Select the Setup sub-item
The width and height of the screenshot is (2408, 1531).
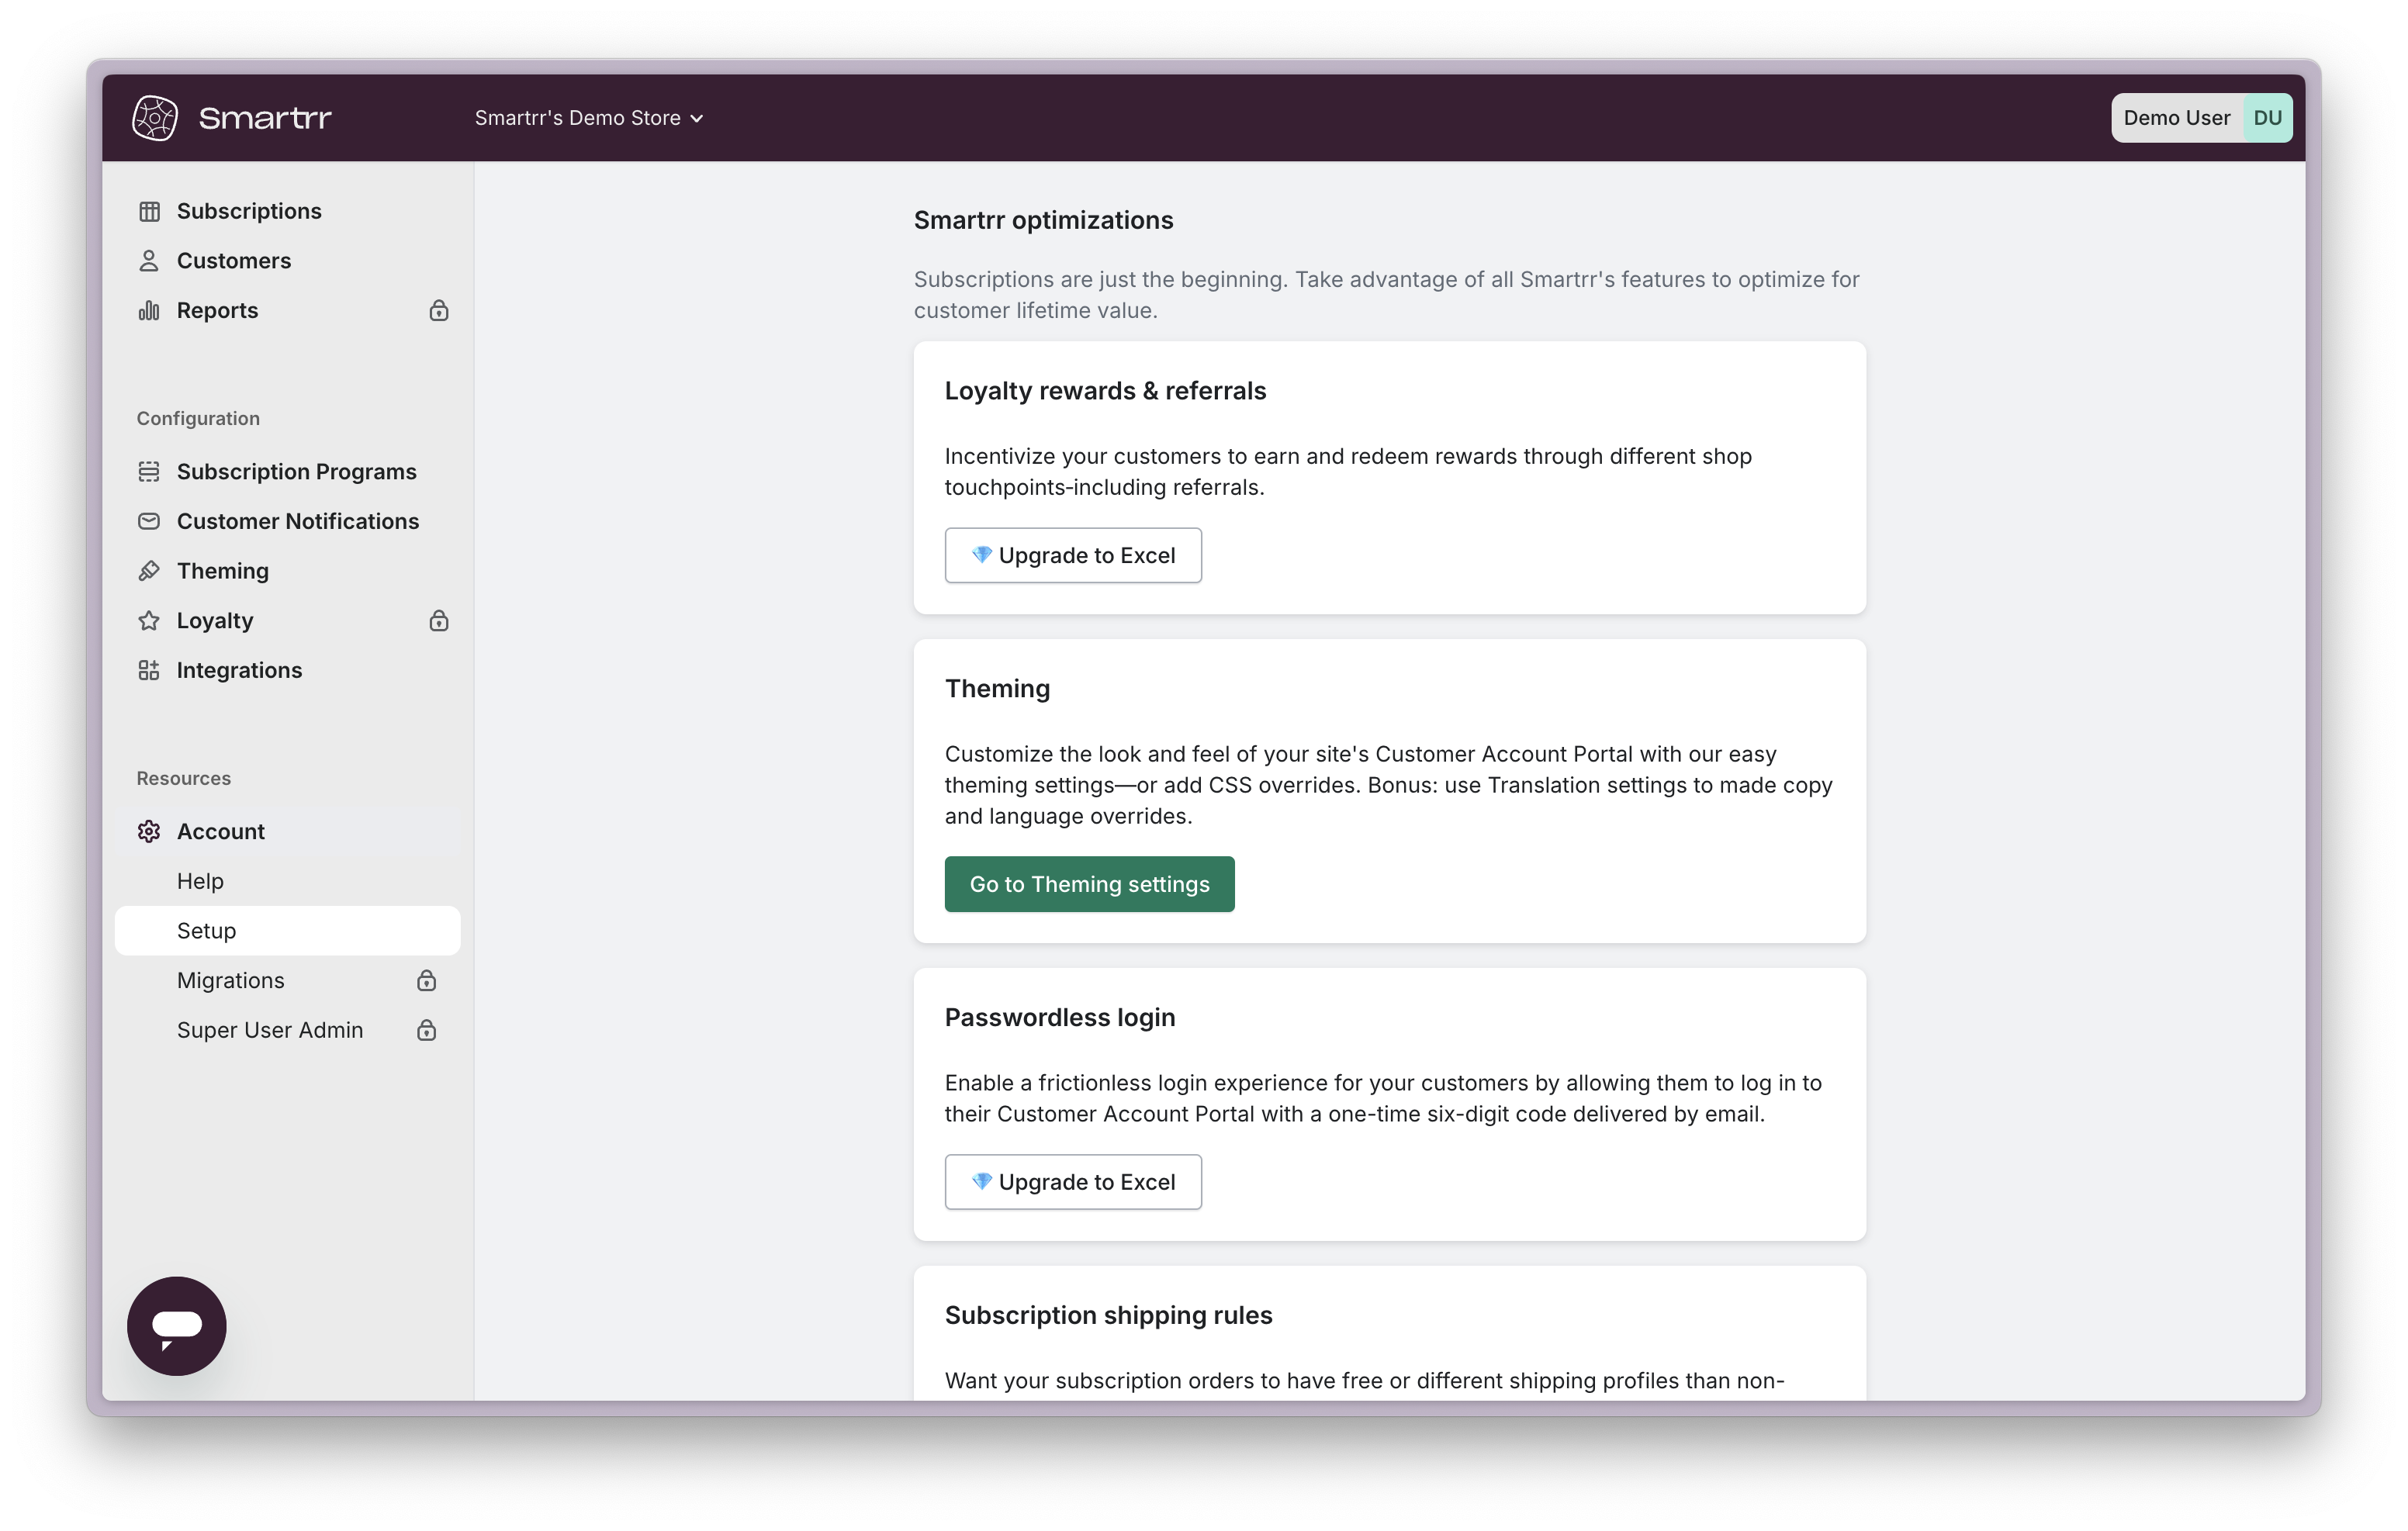click(288, 931)
